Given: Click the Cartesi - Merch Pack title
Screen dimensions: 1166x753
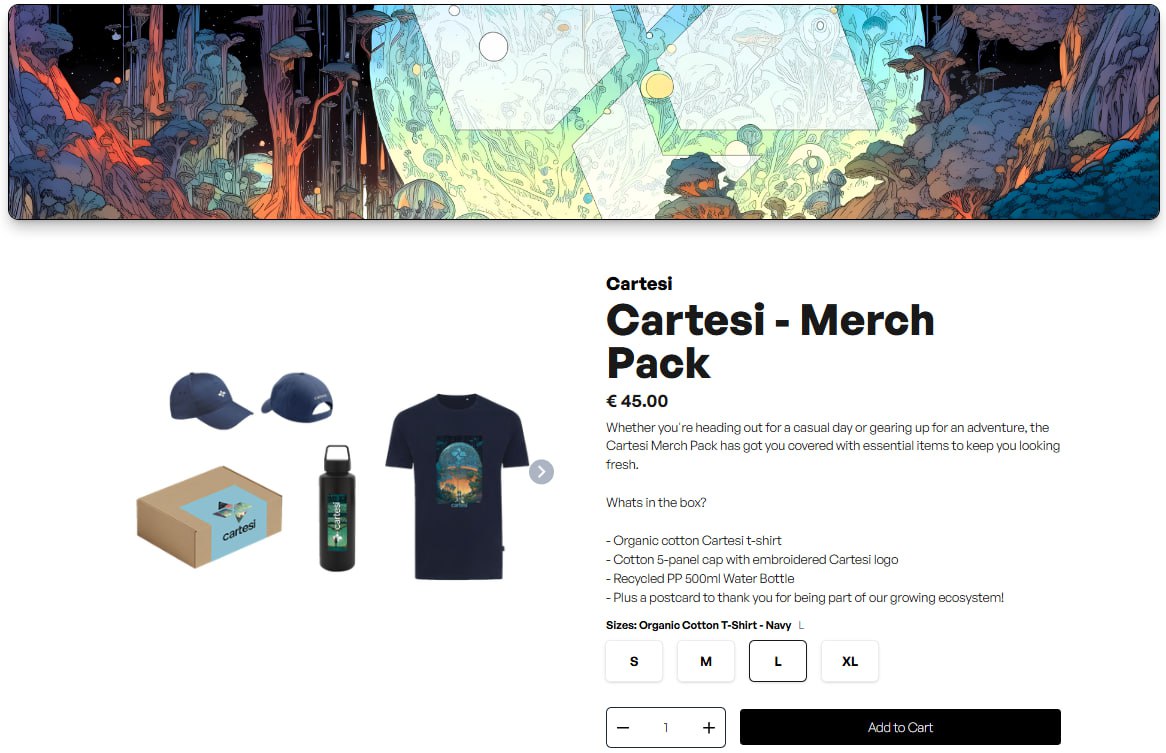Looking at the screenshot, I should pos(770,341).
